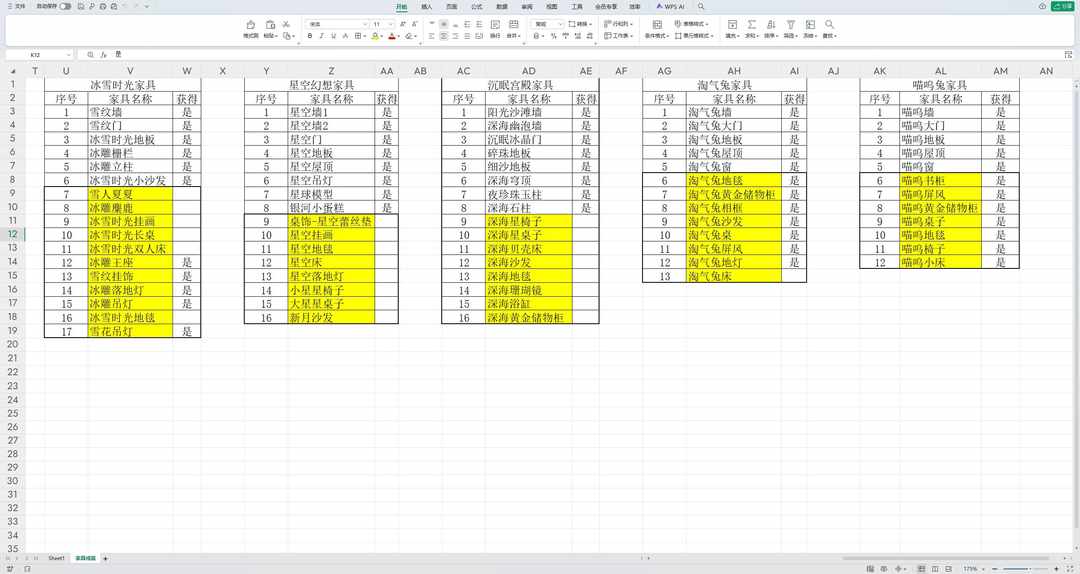1080x574 pixels.
Task: Open the font name dropdown
Action: [337, 23]
